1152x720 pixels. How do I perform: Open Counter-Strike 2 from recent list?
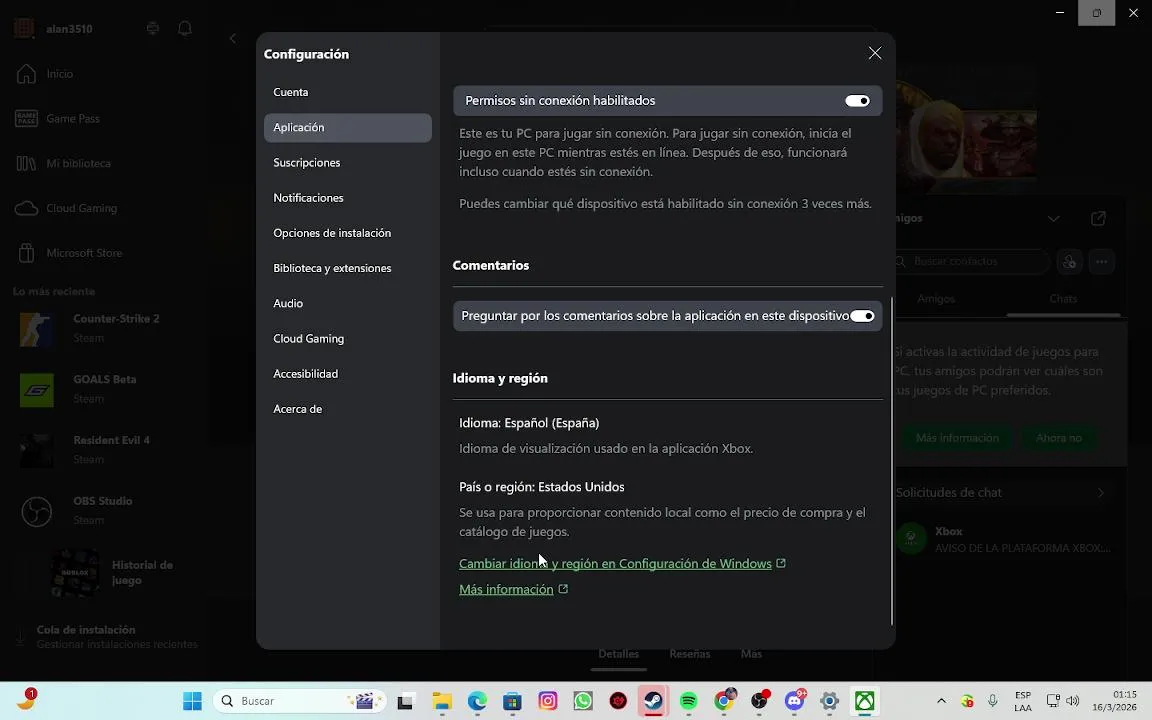pos(103,328)
